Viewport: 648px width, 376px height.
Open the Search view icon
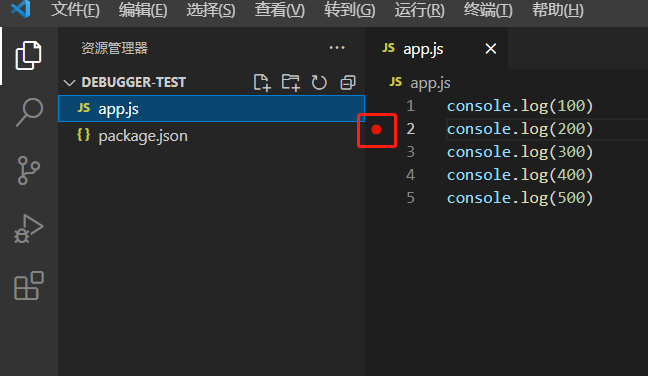[29, 112]
